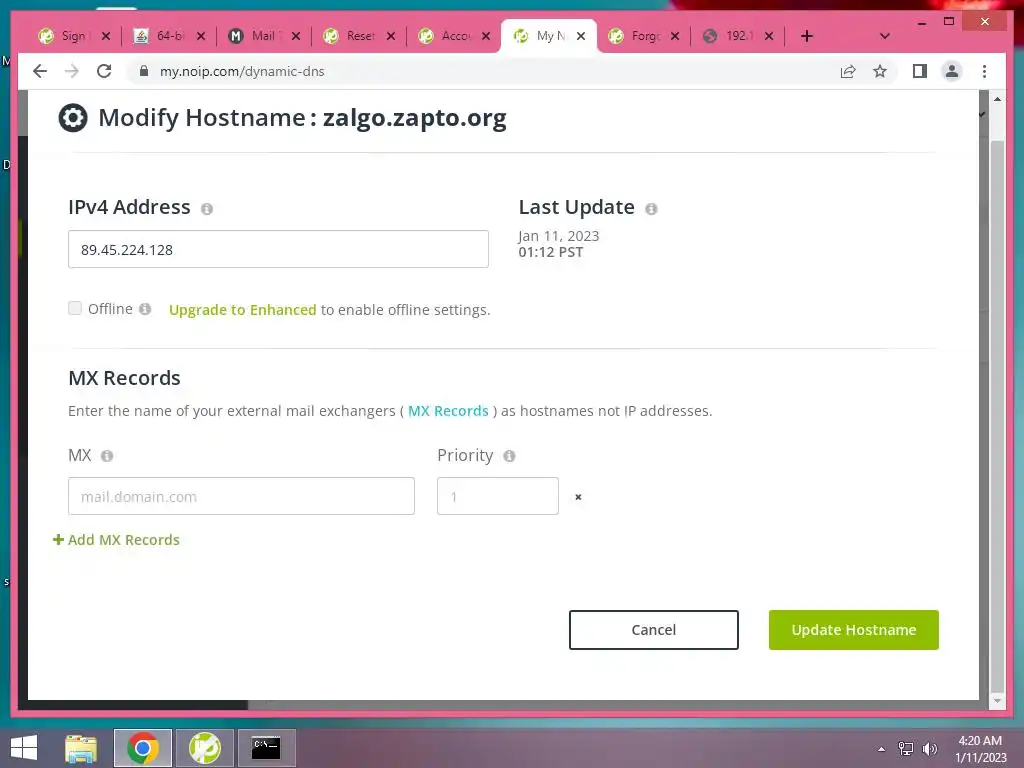Open the browser side panel

click(x=920, y=71)
